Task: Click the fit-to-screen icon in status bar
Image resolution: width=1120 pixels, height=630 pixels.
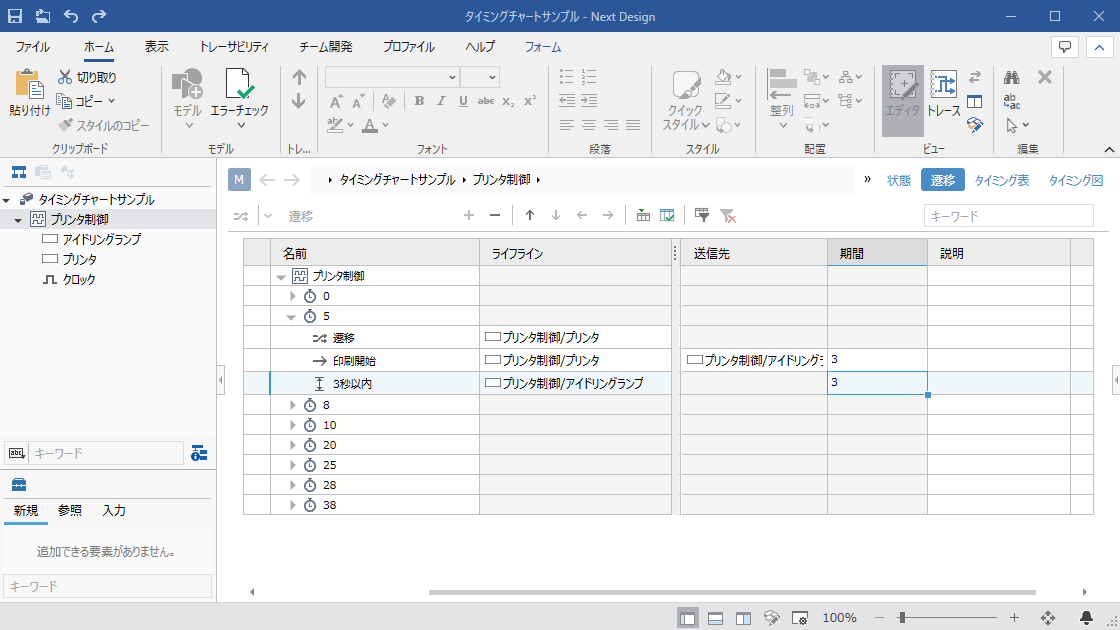Action: click(x=1048, y=618)
